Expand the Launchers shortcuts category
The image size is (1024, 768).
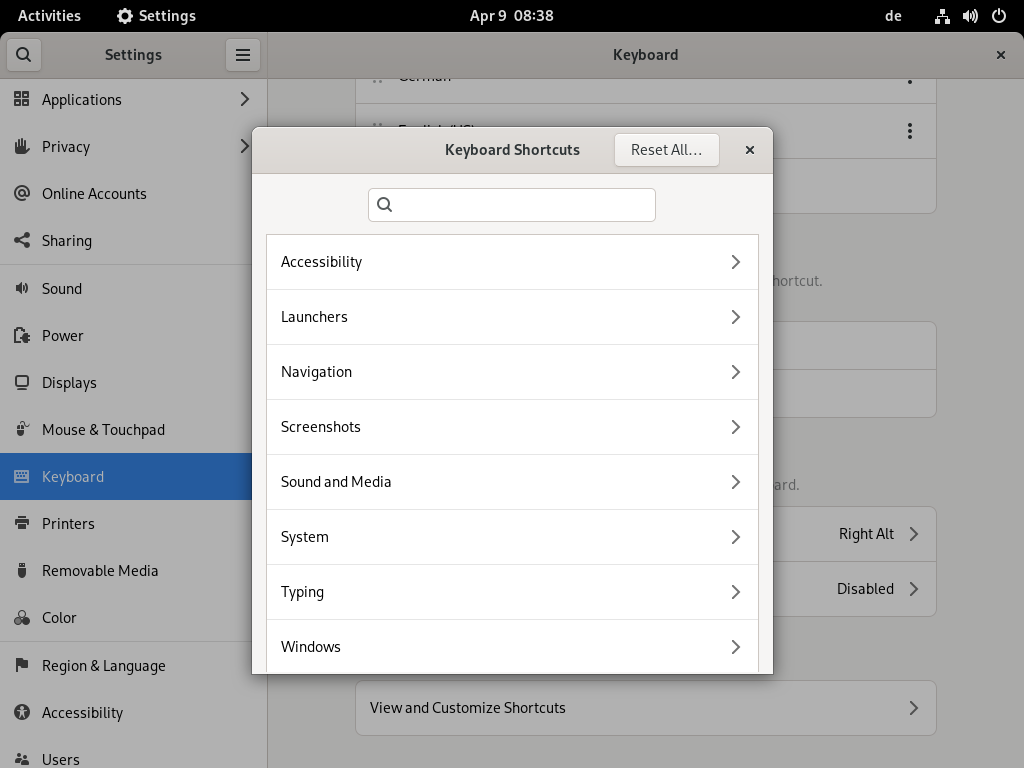(512, 317)
